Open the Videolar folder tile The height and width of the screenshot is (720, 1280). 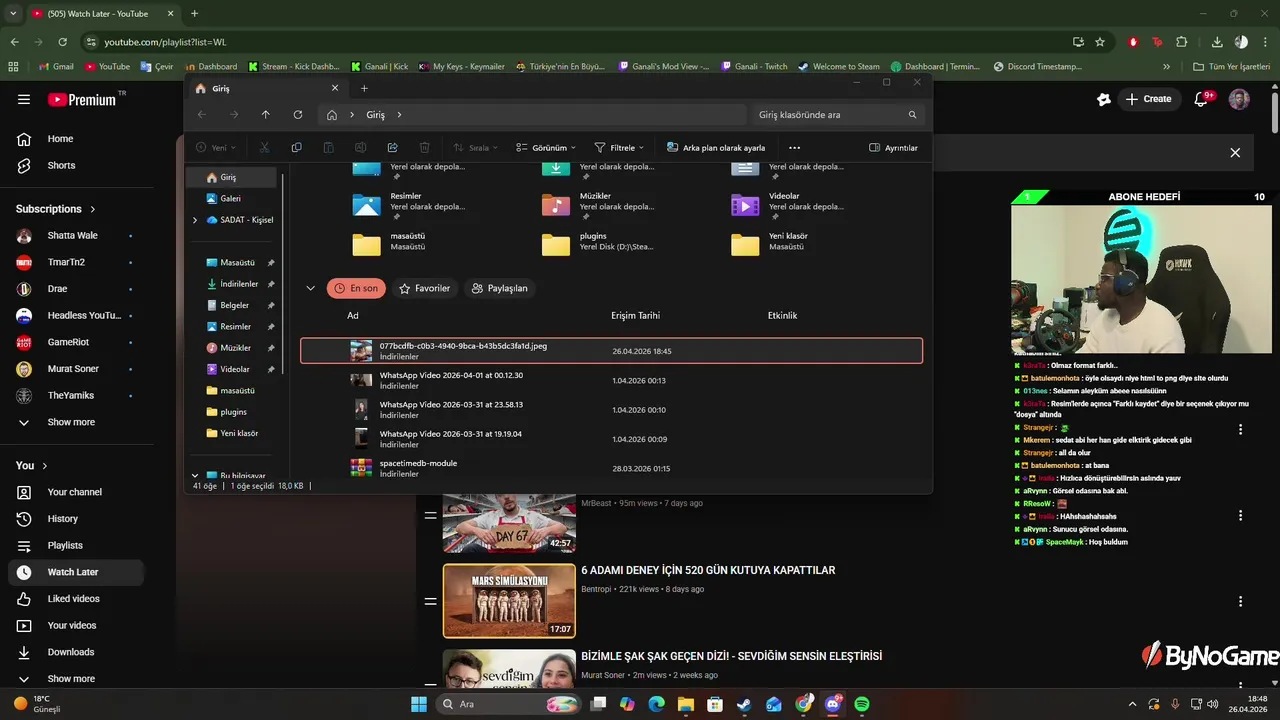coord(788,204)
